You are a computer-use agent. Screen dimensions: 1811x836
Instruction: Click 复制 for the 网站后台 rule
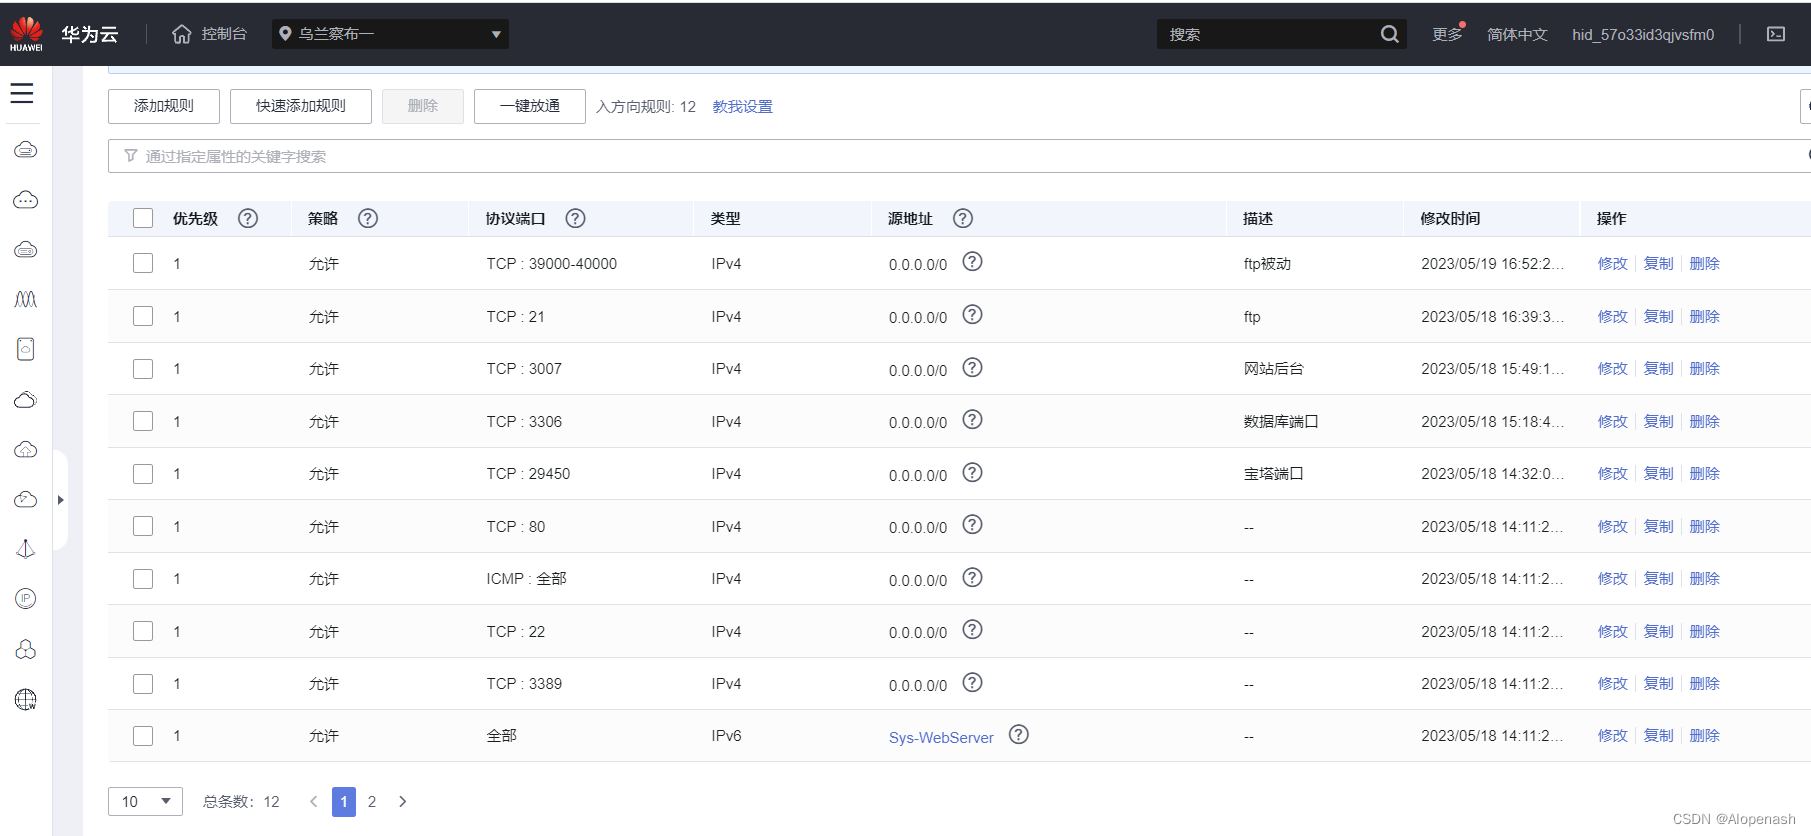(x=1658, y=369)
